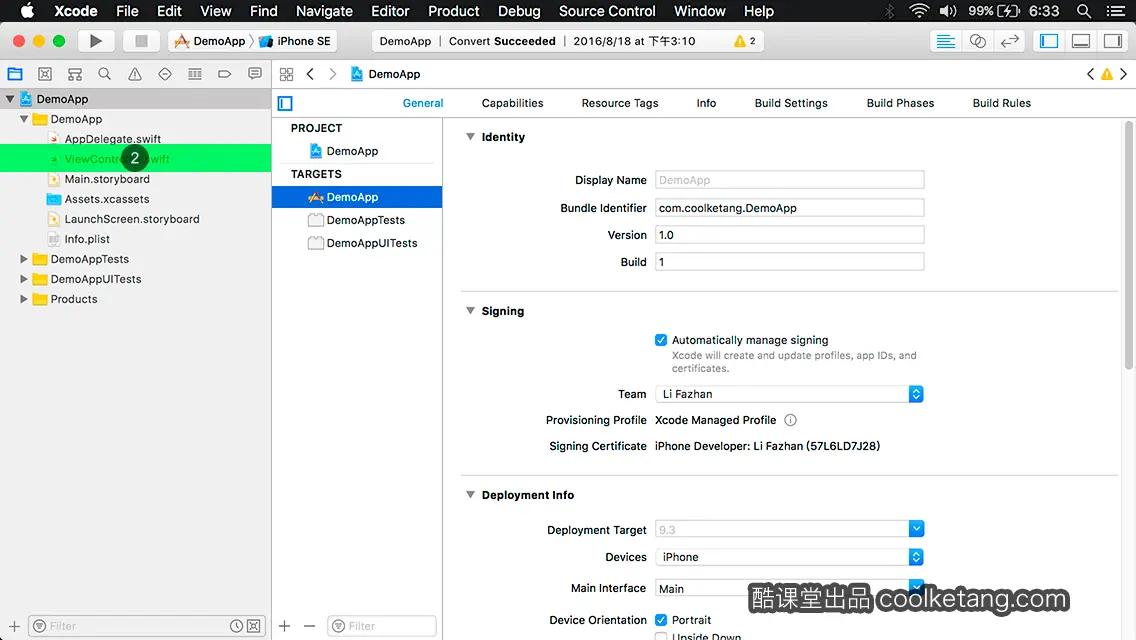Show related items grid menu

point(286,74)
